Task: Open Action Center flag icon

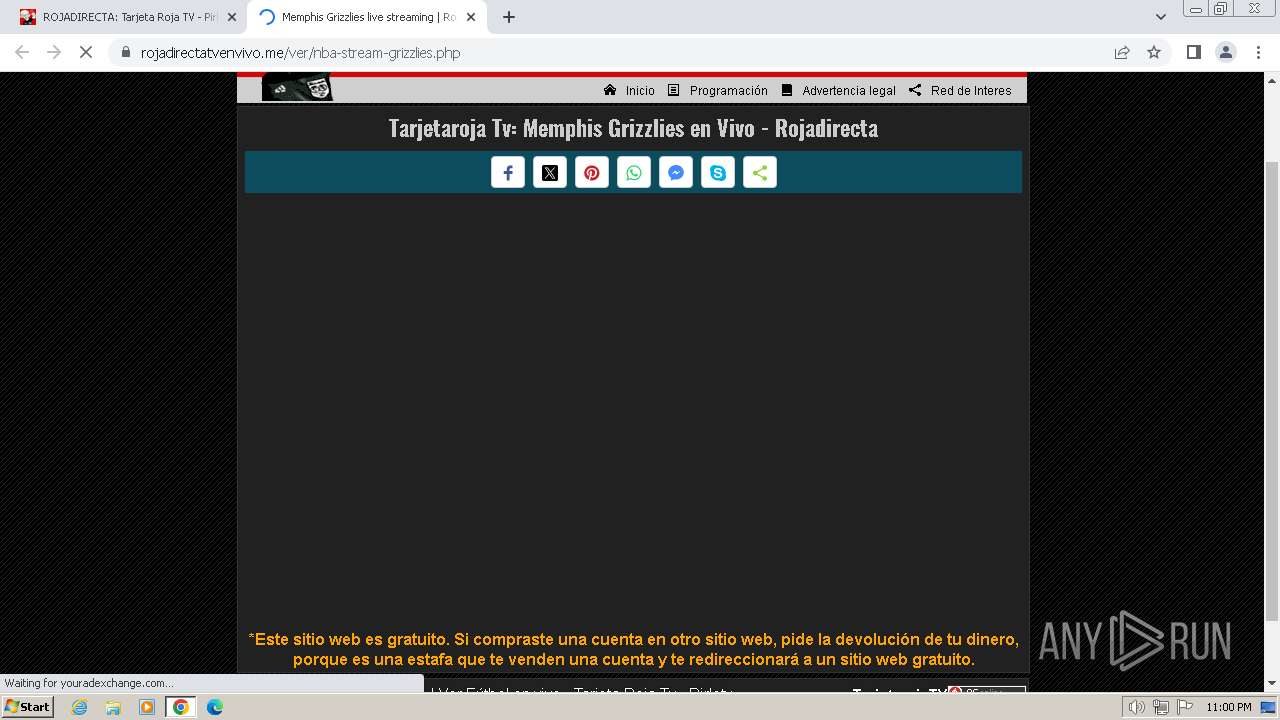Action: (1184, 707)
